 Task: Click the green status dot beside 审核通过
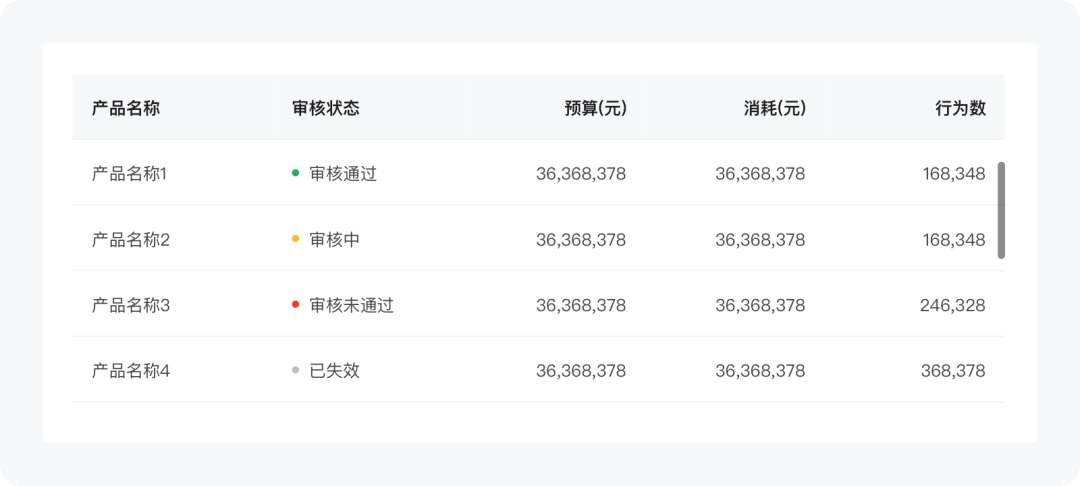click(295, 173)
